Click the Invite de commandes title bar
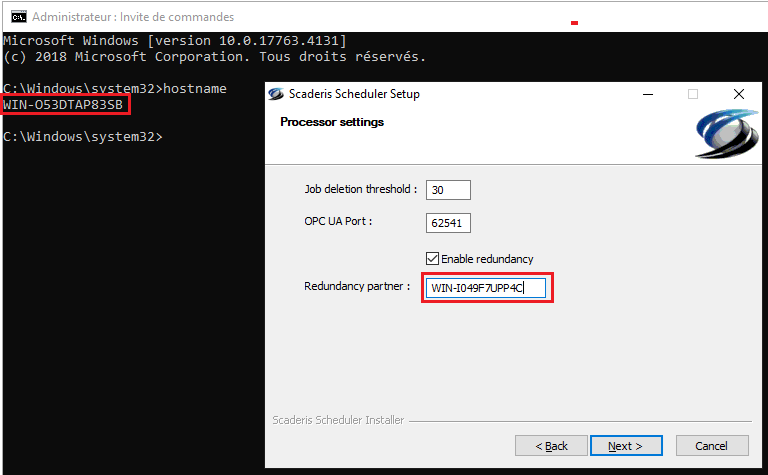The image size is (768, 475). 300,16
